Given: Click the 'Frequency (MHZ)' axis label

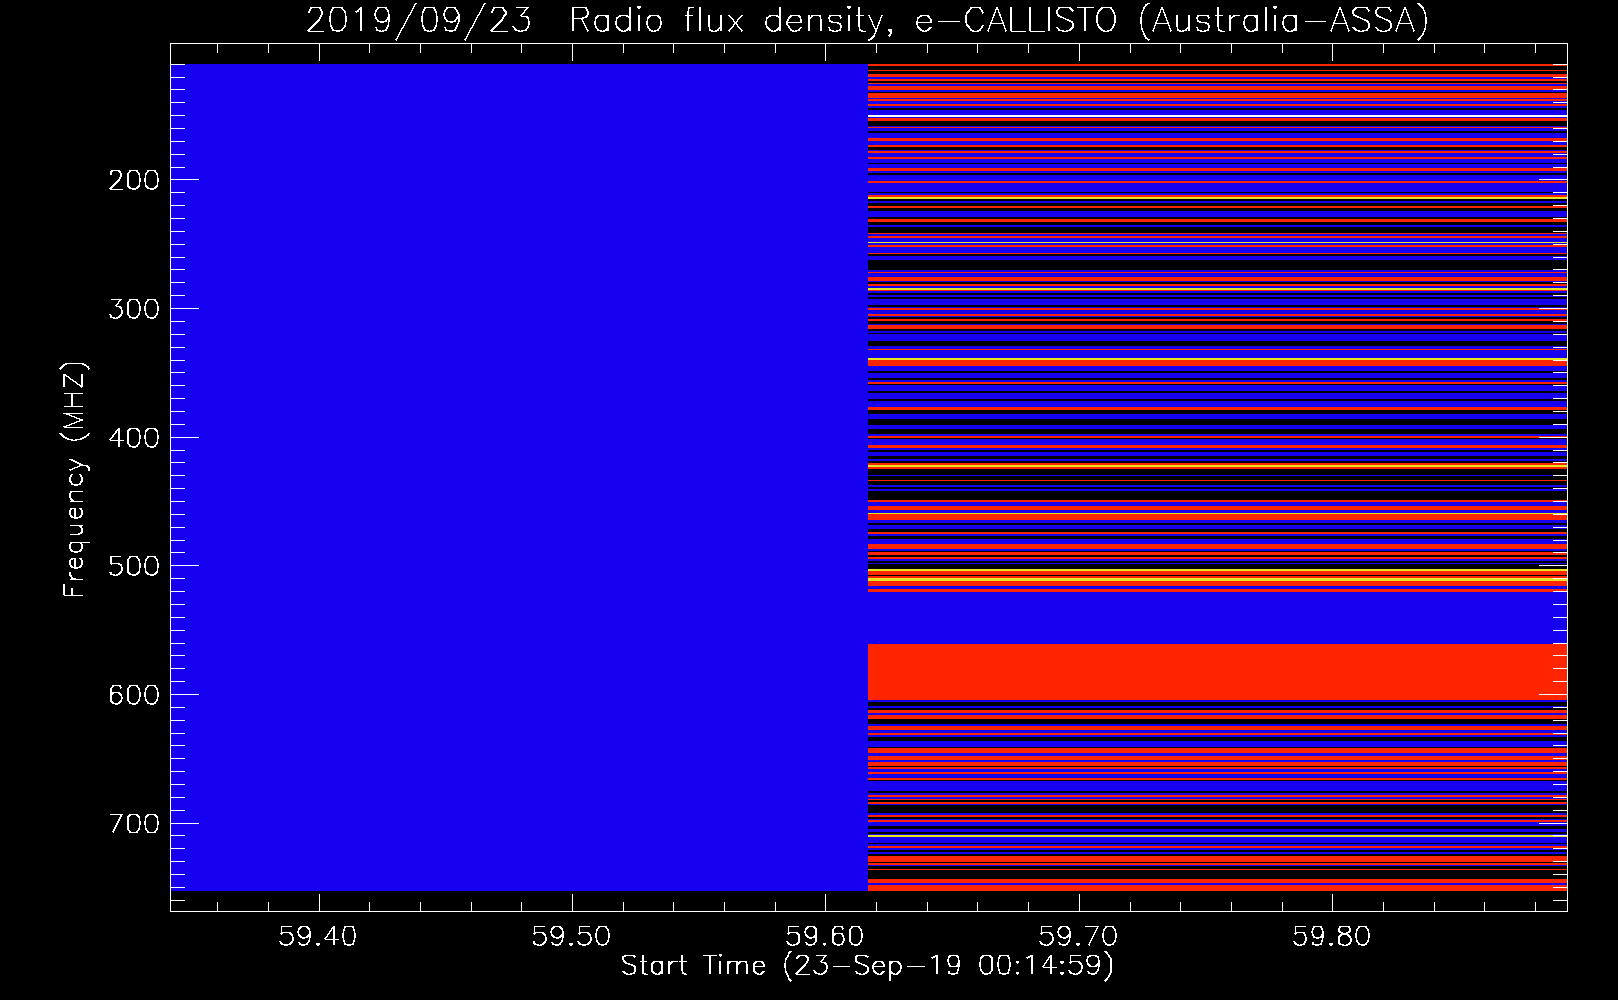Looking at the screenshot, I should pyautogui.click(x=75, y=480).
